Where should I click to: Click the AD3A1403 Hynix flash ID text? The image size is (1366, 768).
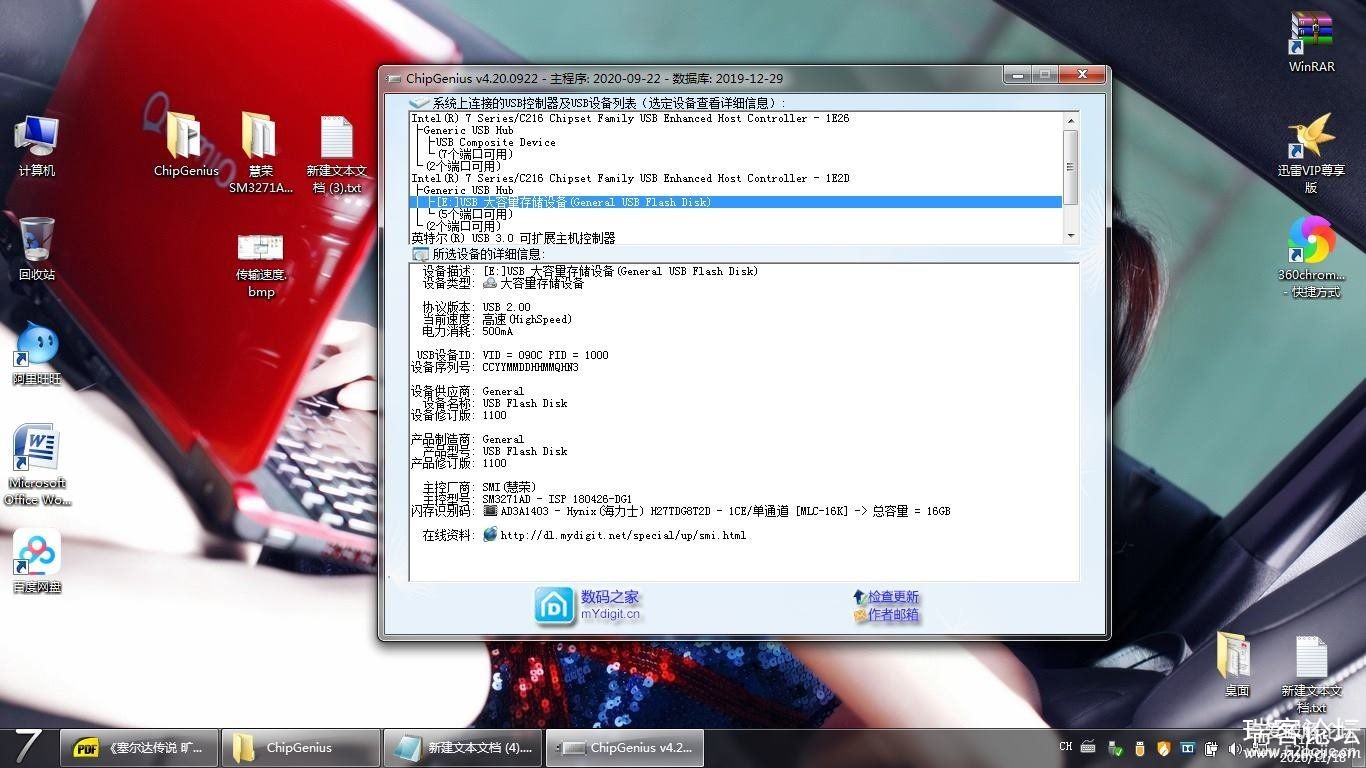point(725,511)
